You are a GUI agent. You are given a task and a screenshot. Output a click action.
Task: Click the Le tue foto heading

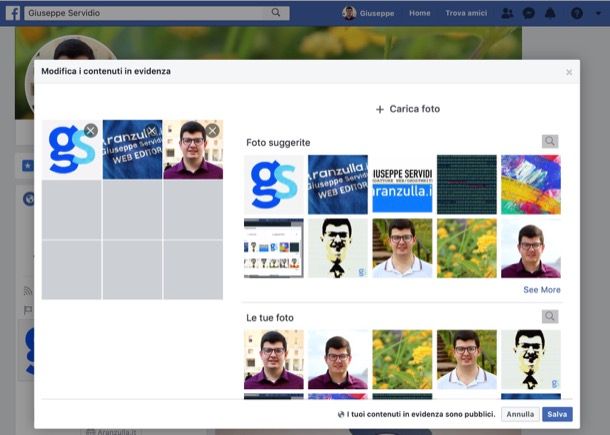(270, 318)
